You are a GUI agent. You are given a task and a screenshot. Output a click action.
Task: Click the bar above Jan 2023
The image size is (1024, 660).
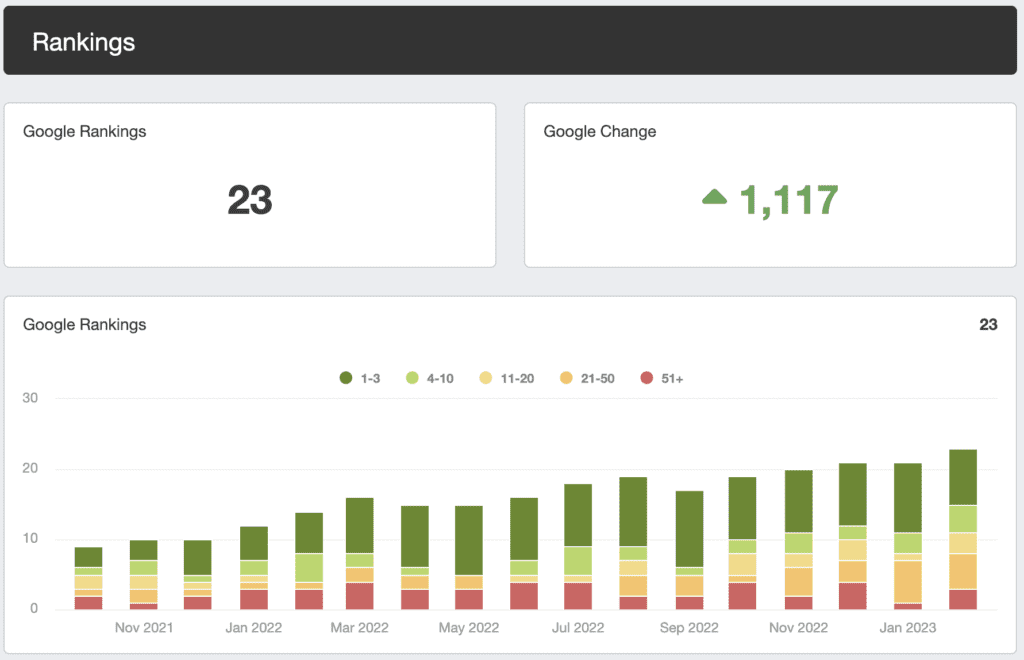tap(908, 536)
